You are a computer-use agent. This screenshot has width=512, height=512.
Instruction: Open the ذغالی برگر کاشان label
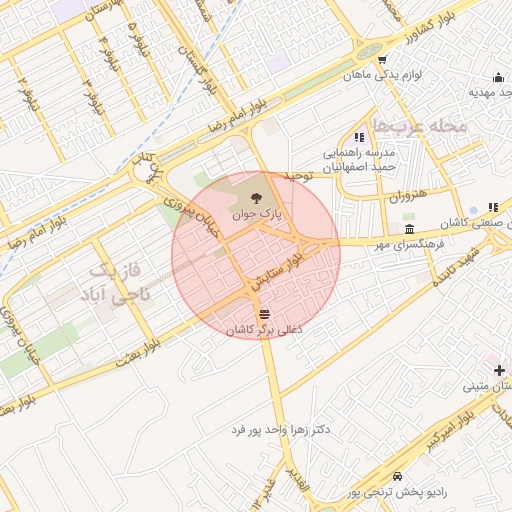(x=264, y=329)
